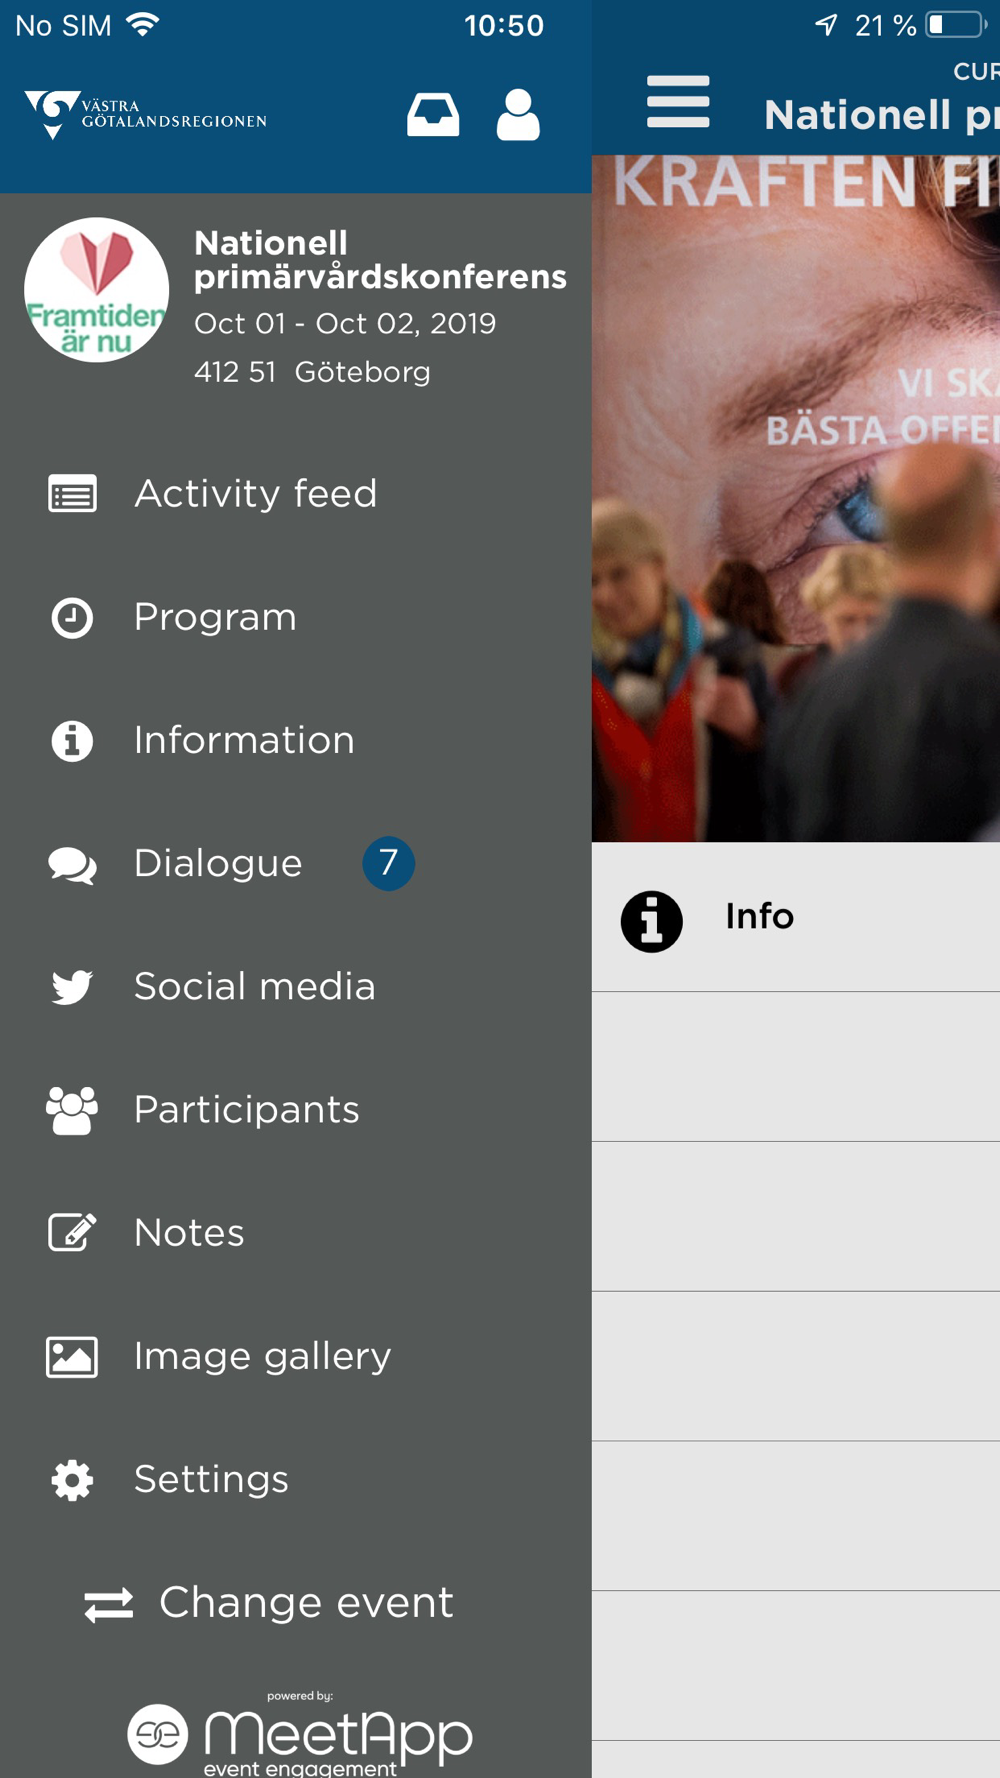Tap the Settings gear icon
Image resolution: width=1000 pixels, height=1778 pixels.
(72, 1480)
